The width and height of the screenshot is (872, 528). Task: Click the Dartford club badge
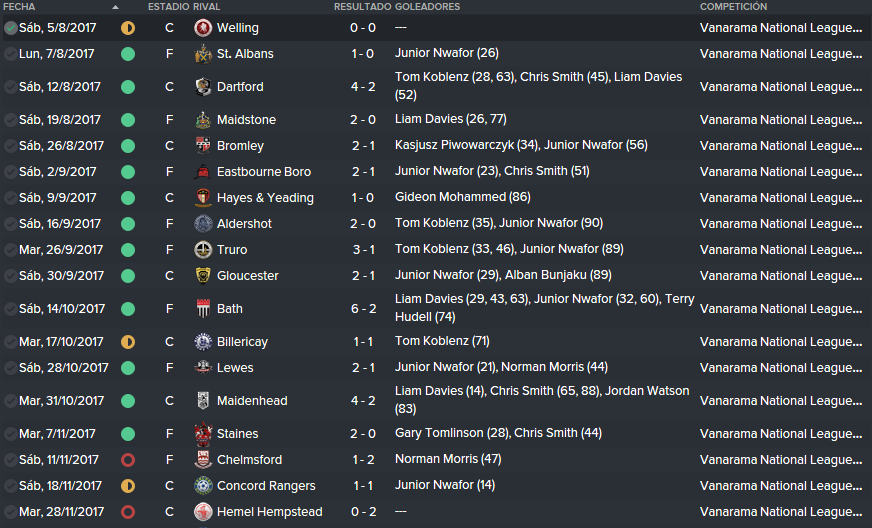(203, 87)
